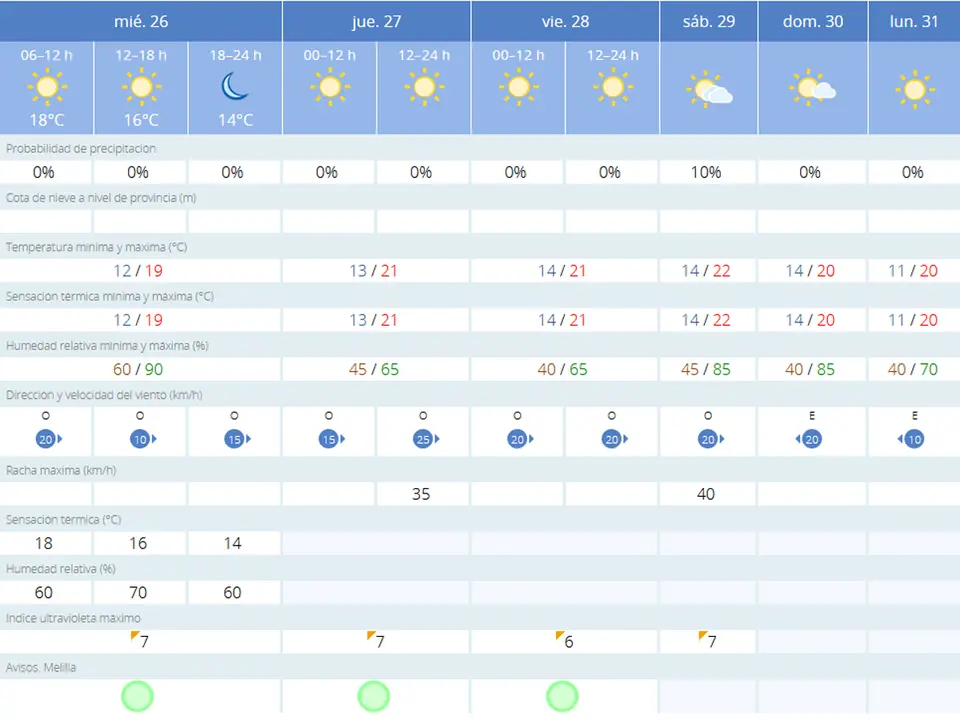This screenshot has width=960, height=720.
Task: Click the sun icon for jue. 27 12–24 h
Action: [424, 87]
